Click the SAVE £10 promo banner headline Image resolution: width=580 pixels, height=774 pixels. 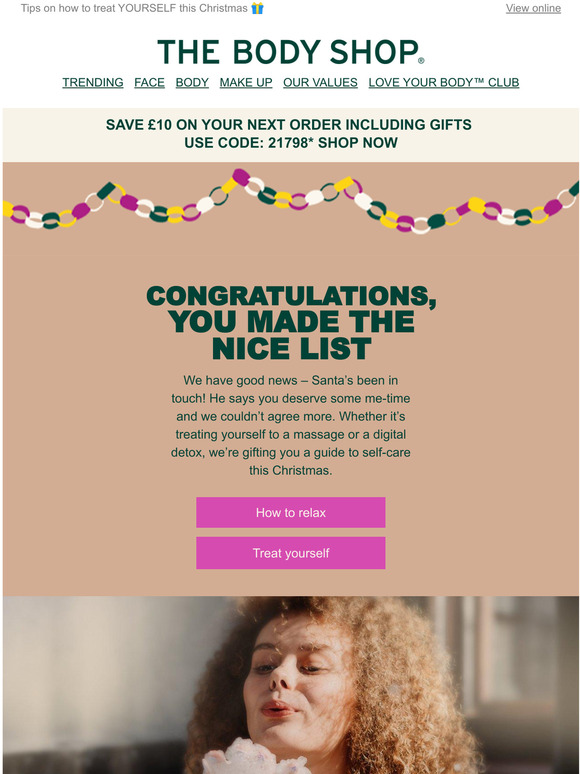(x=289, y=124)
